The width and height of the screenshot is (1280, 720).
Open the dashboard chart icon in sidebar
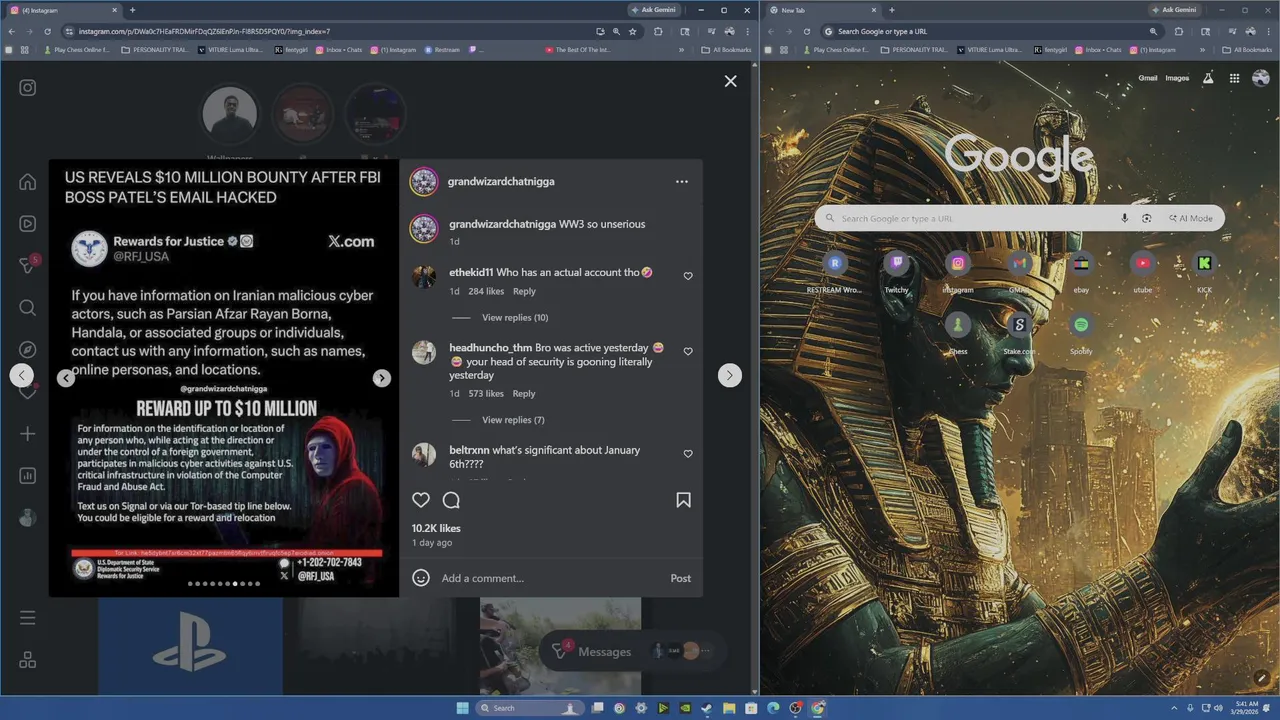[28, 476]
